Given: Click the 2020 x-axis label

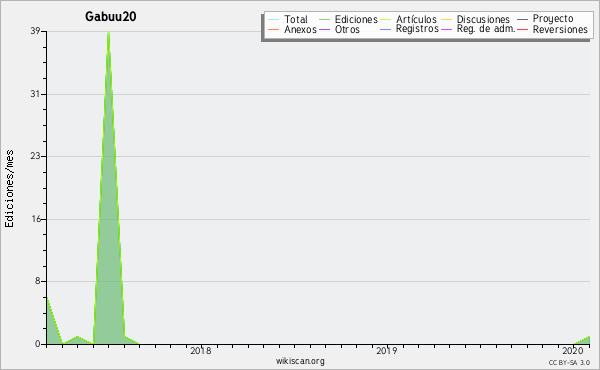Looking at the screenshot, I should 572,350.
